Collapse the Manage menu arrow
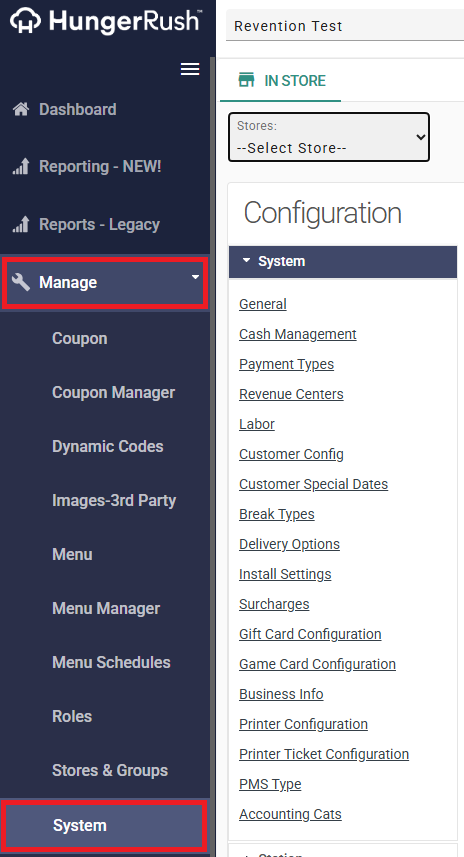 (x=195, y=278)
